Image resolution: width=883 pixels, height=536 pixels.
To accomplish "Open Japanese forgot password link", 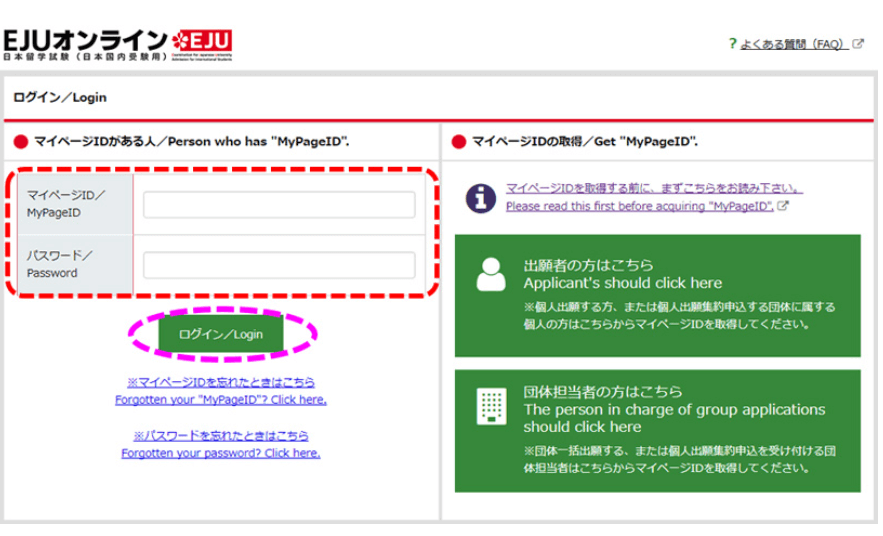I will 221,436.
